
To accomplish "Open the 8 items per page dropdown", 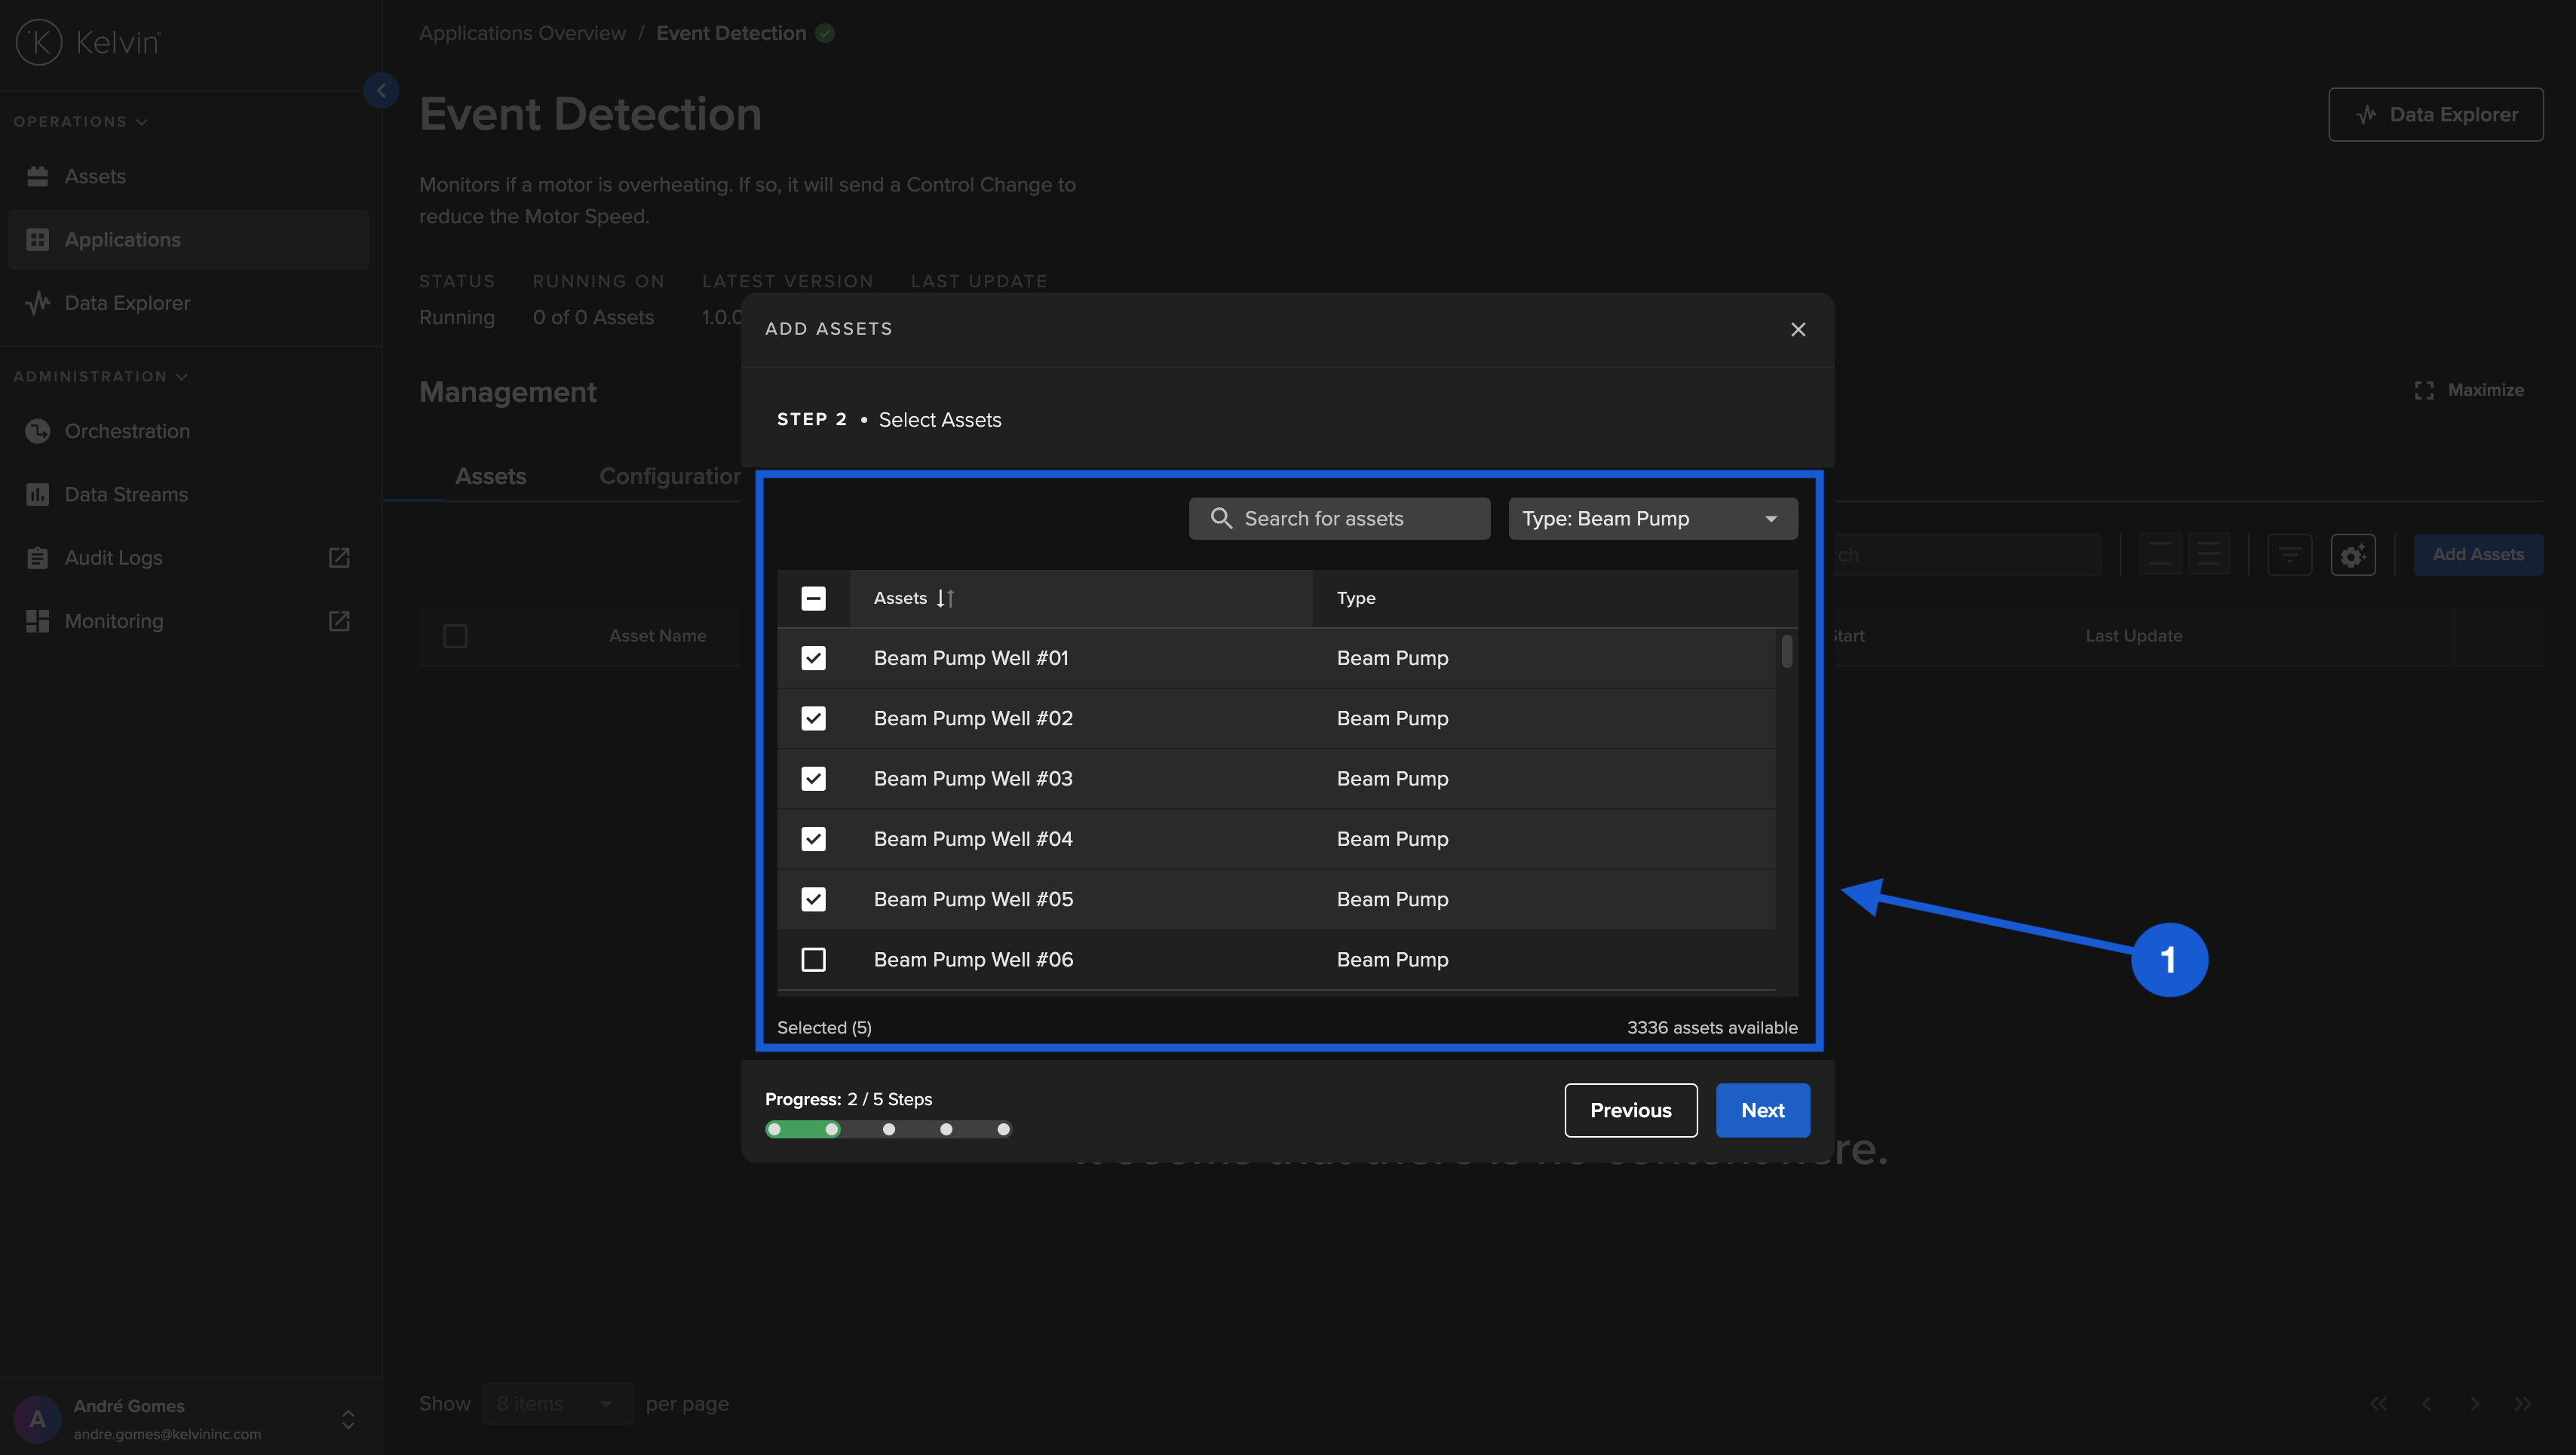I will point(556,1403).
